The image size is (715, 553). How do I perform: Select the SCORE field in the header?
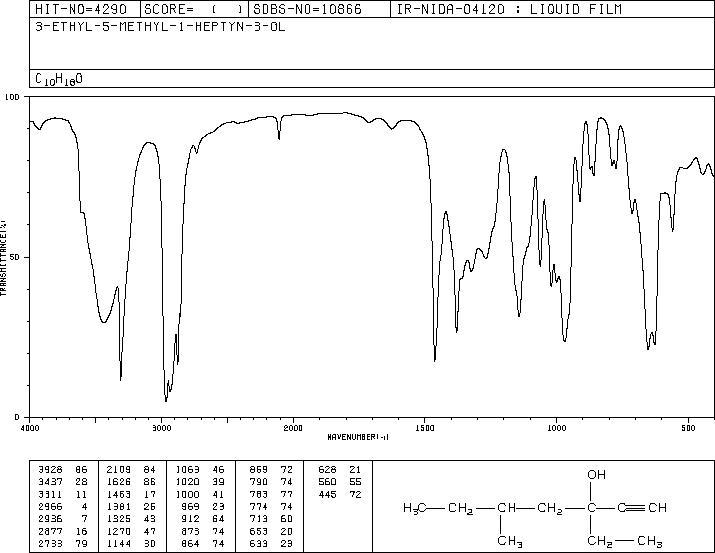coord(195,9)
